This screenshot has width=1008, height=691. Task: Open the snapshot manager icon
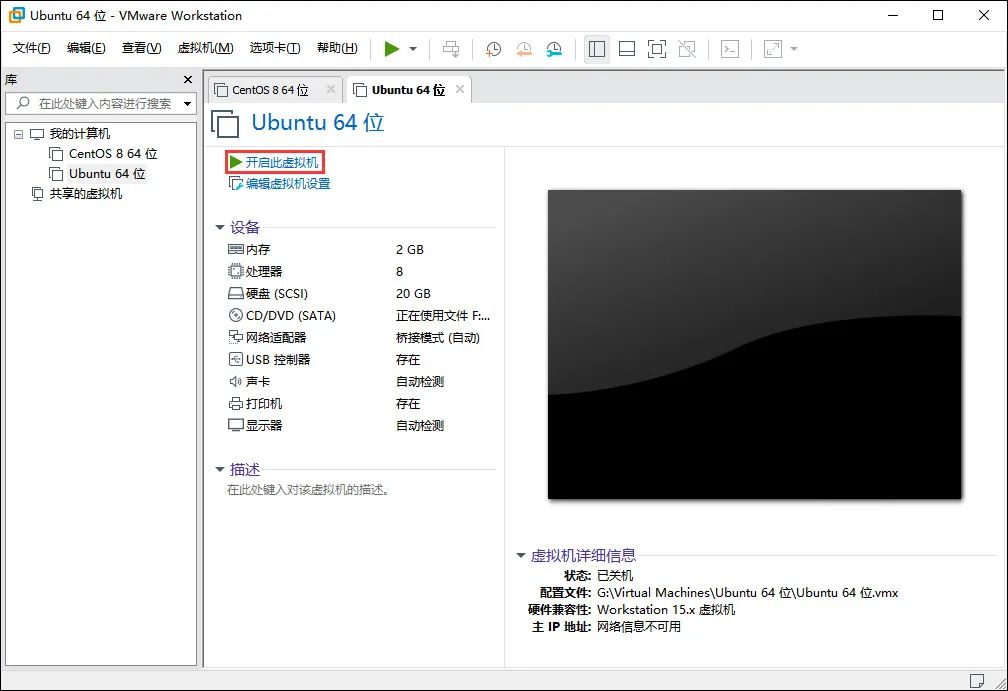tap(554, 49)
